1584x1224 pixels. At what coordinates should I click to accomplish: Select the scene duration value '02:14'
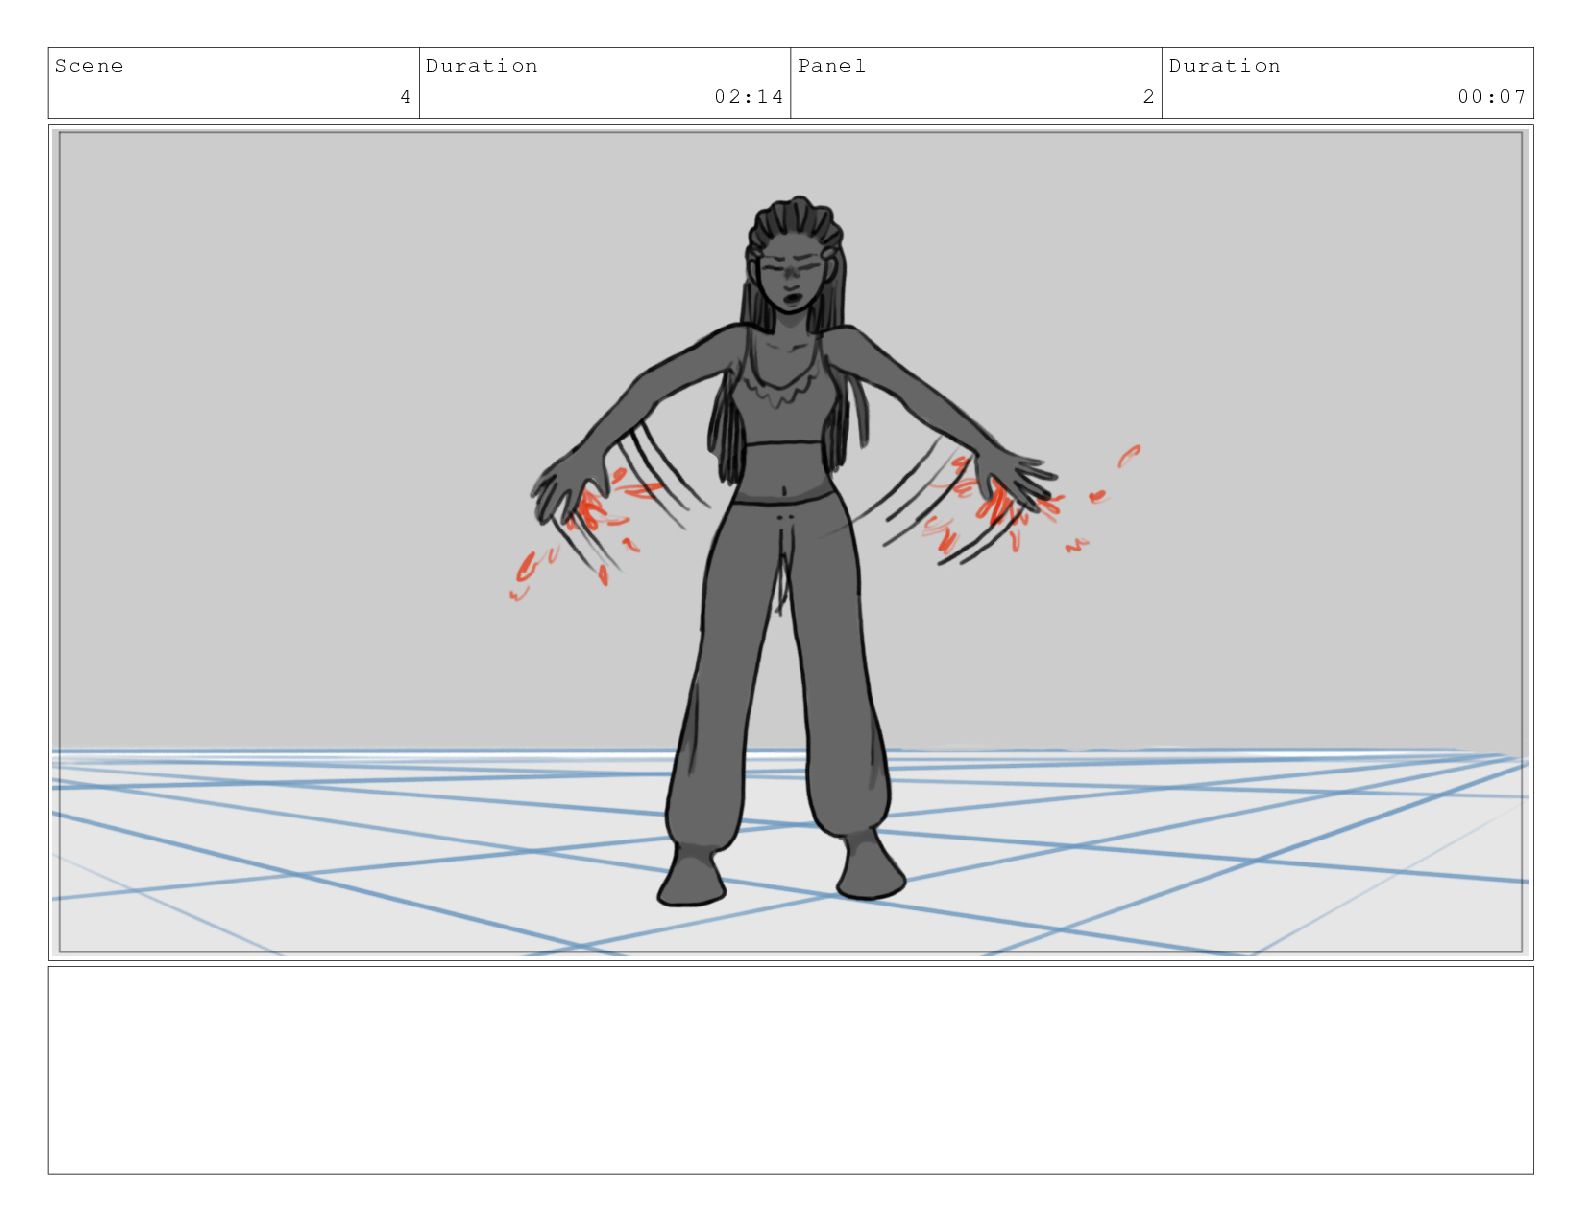pos(749,97)
